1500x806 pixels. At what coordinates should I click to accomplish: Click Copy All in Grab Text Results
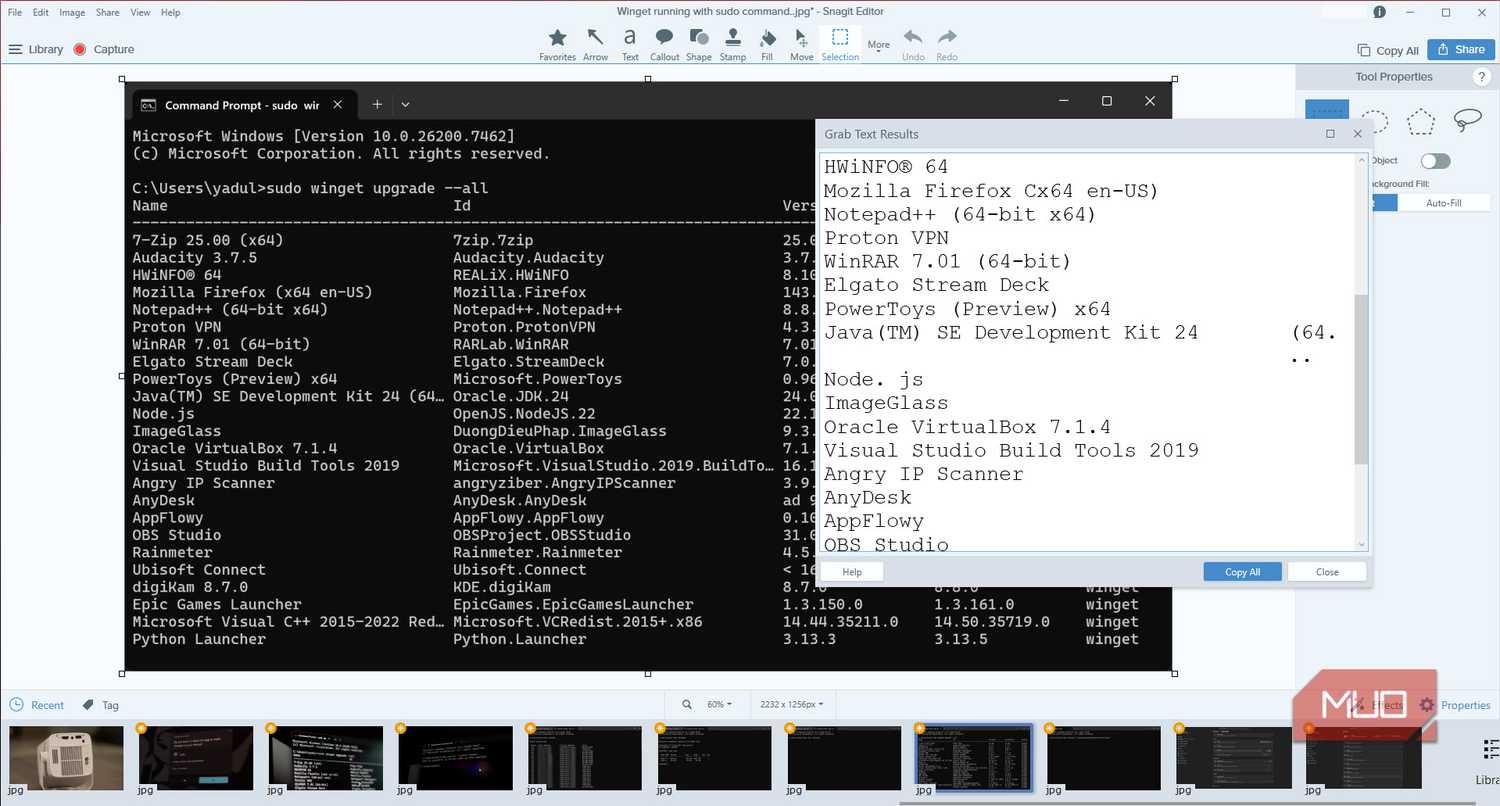click(1242, 572)
